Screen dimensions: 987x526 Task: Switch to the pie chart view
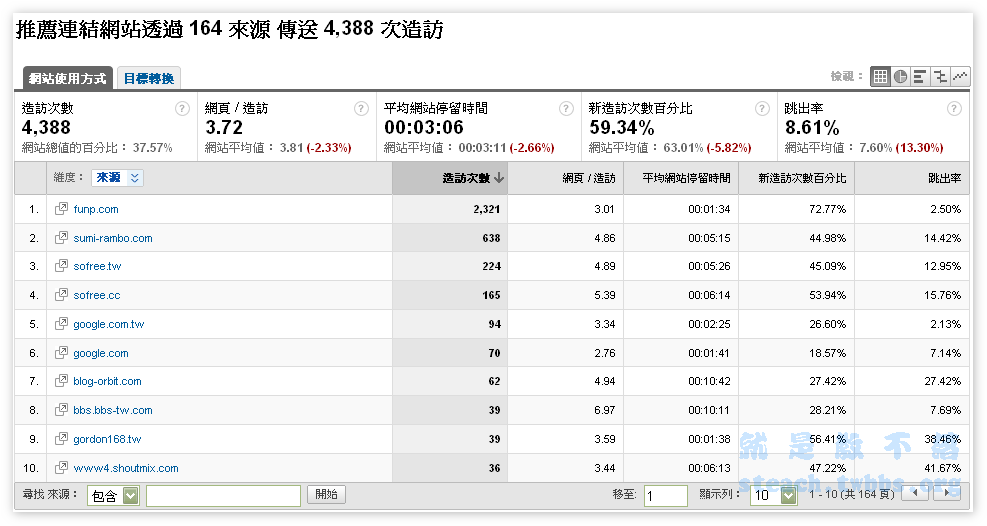click(900, 76)
